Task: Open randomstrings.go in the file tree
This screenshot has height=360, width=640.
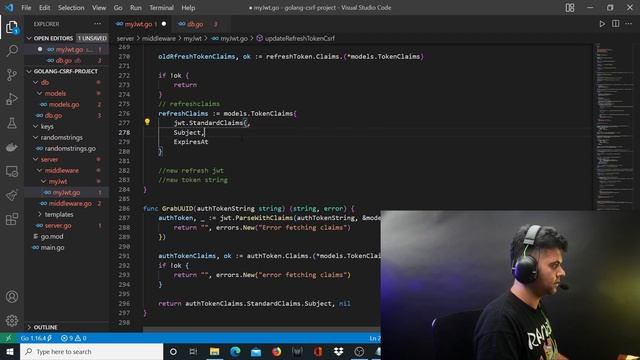Action: coord(70,149)
